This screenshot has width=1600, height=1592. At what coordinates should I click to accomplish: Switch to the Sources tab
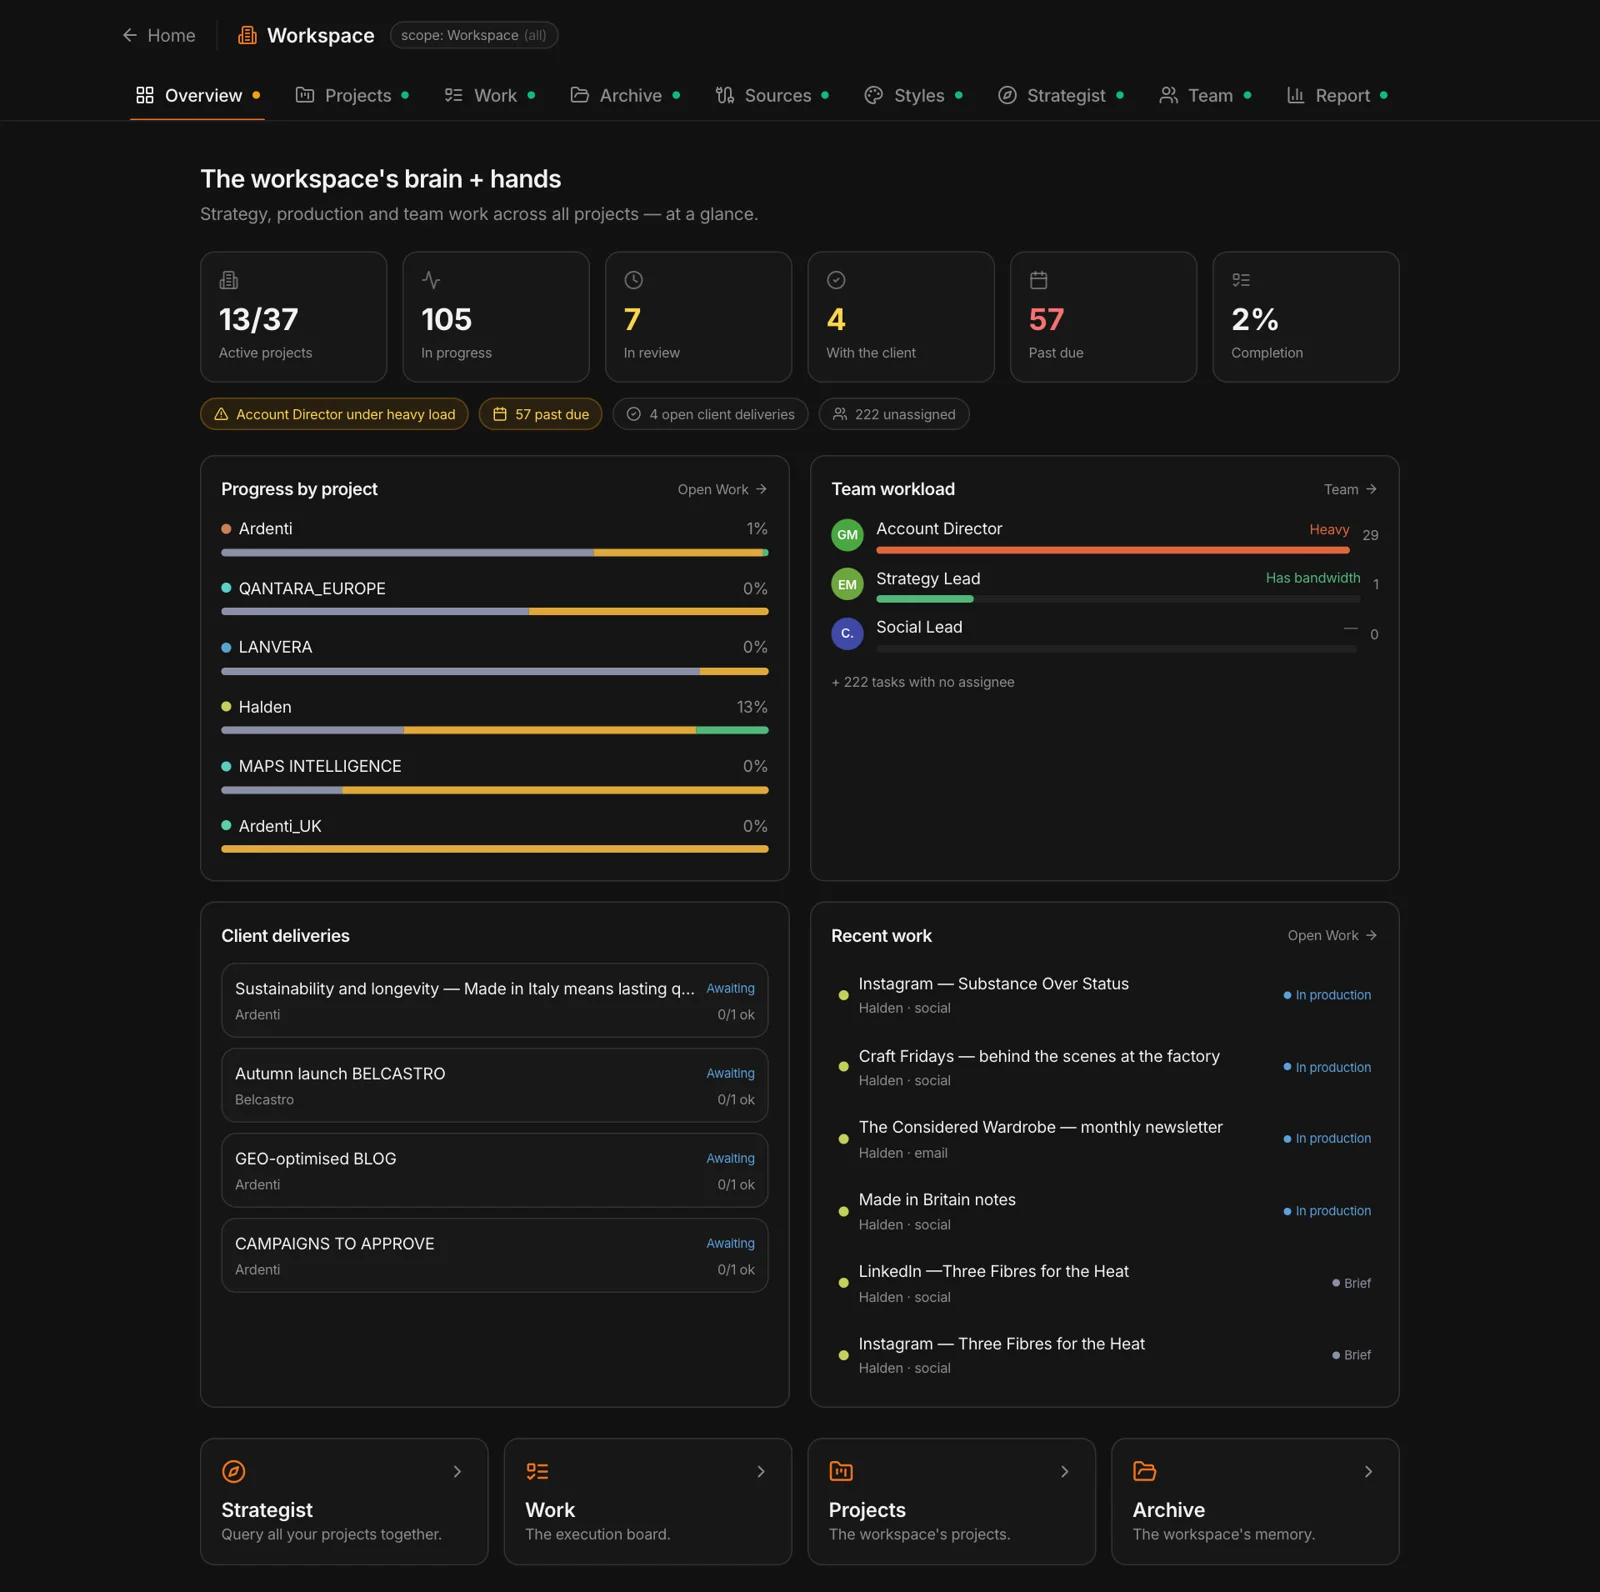[771, 95]
